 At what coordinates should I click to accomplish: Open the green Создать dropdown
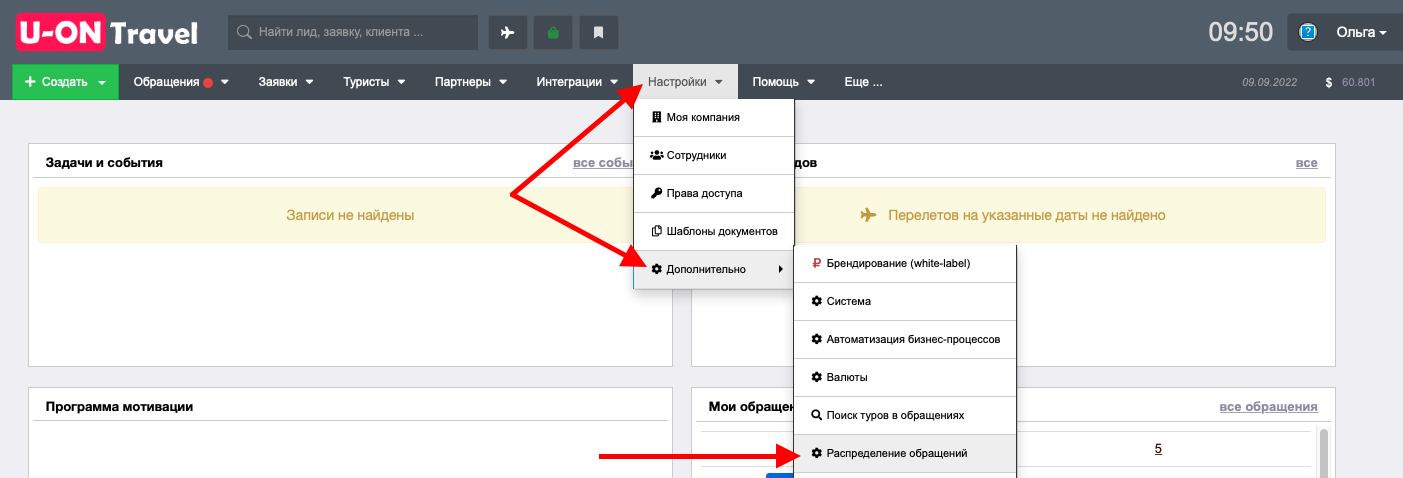(x=65, y=82)
